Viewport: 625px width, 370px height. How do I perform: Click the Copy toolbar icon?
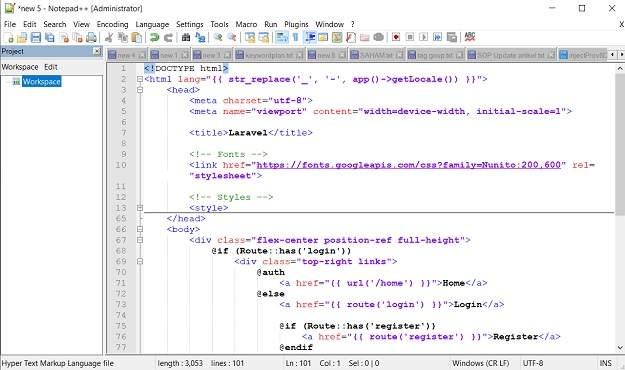(123, 38)
